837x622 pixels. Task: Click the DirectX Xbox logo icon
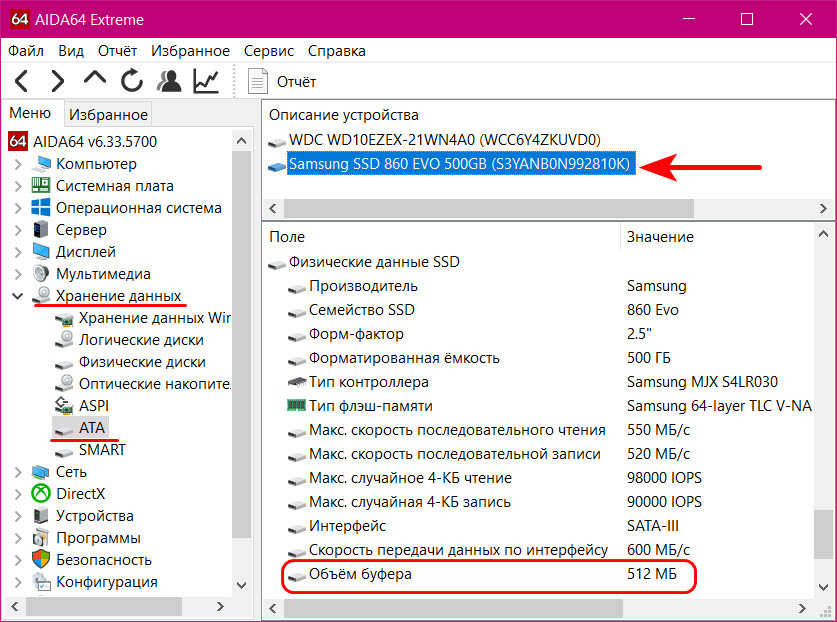click(41, 493)
